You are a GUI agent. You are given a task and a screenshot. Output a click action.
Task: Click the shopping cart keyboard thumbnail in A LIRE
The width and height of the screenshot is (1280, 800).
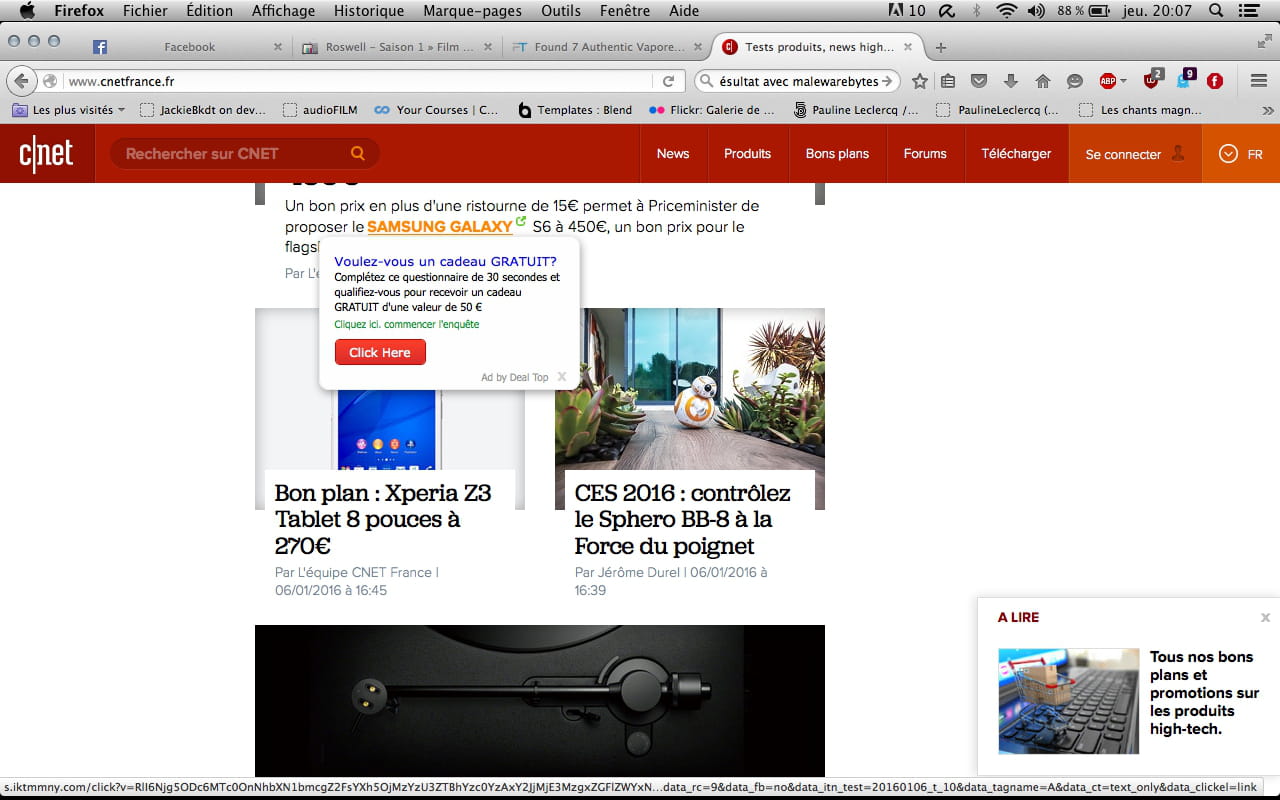point(1068,701)
